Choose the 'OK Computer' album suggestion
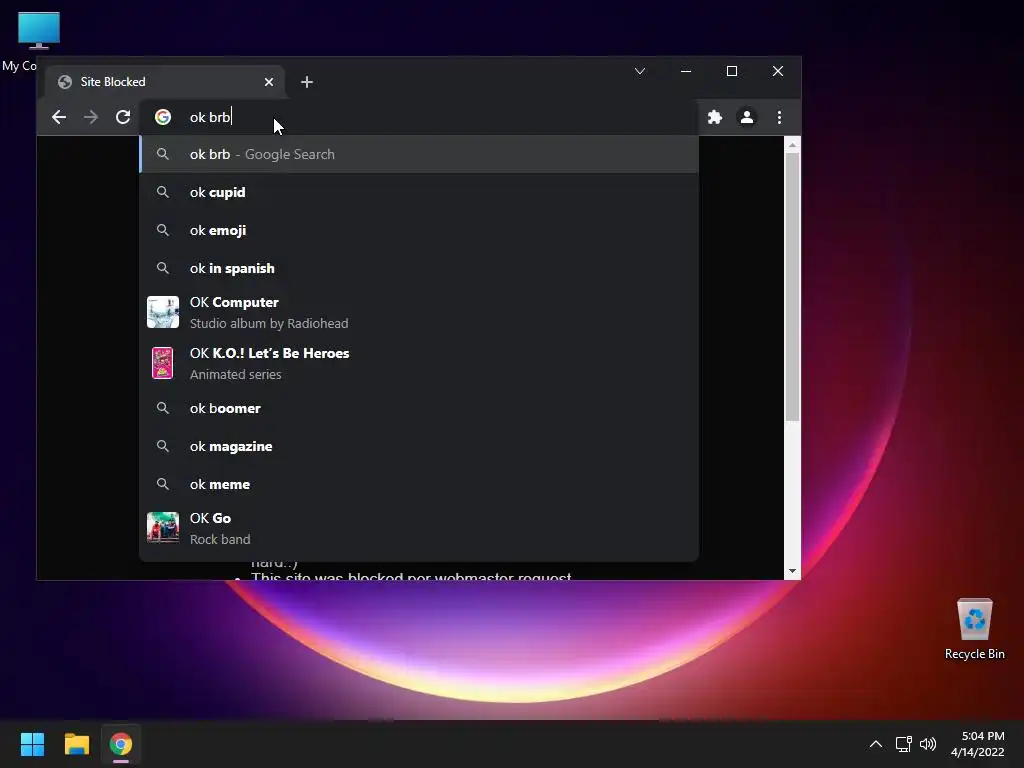 coord(419,312)
